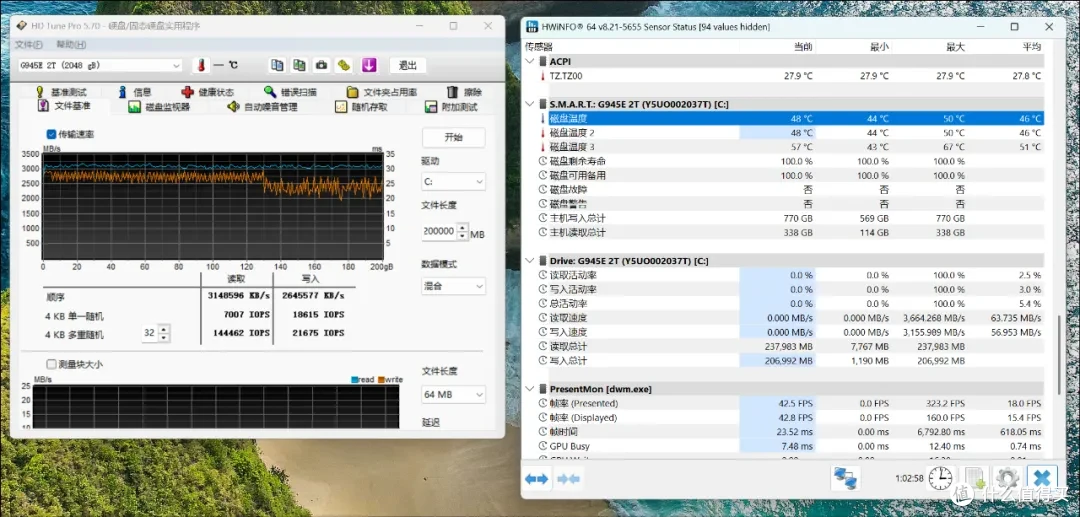Select the GPU Busy row
The height and width of the screenshot is (517, 1080).
(x=791, y=446)
